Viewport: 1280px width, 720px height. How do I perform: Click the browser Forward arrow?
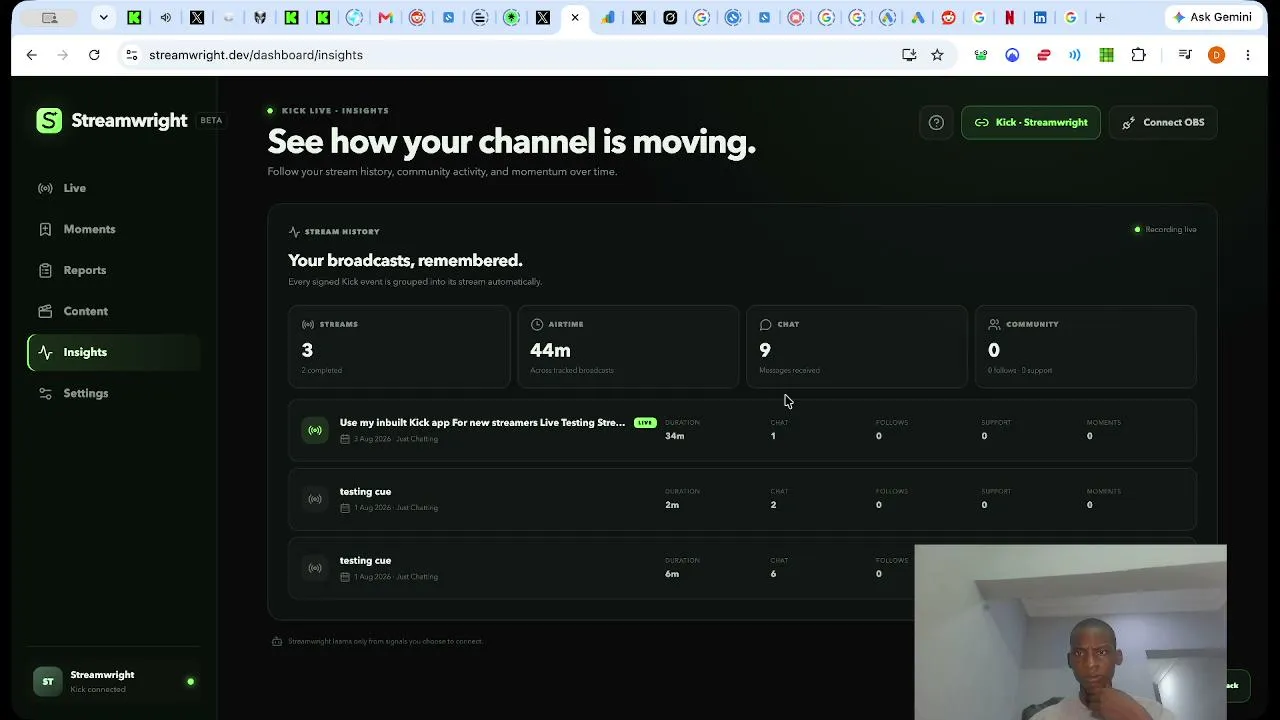(63, 55)
